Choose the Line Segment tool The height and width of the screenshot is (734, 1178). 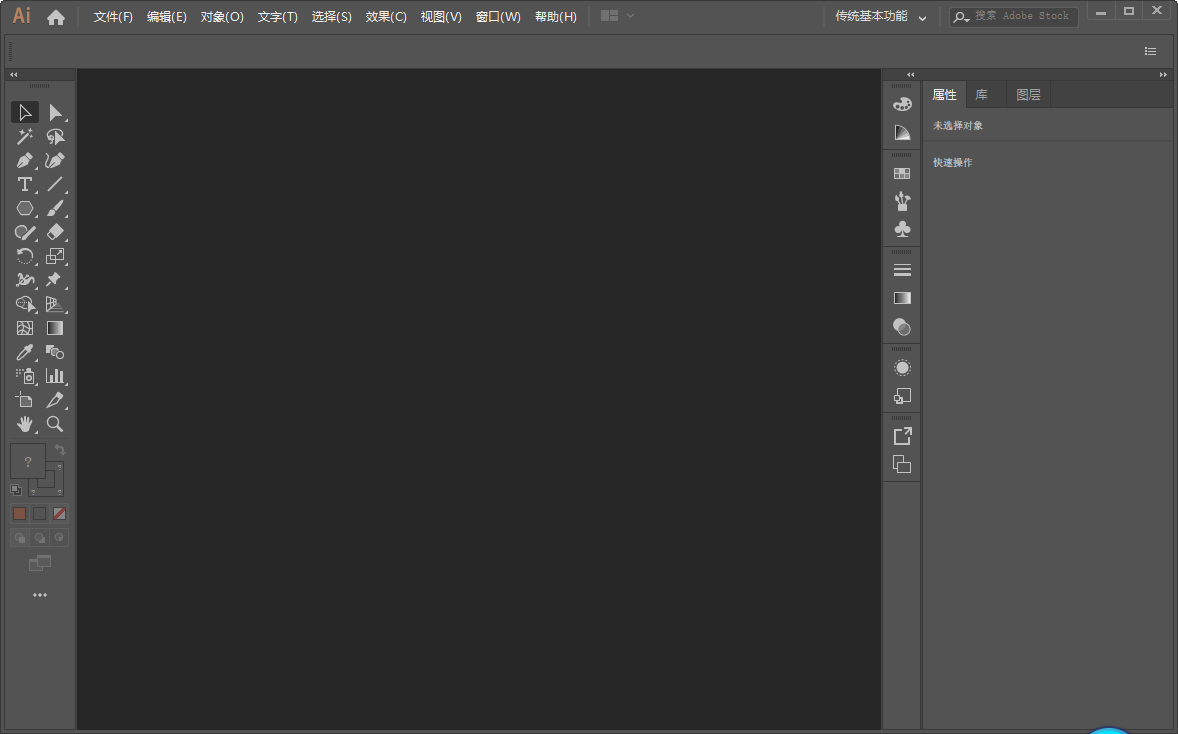55,184
